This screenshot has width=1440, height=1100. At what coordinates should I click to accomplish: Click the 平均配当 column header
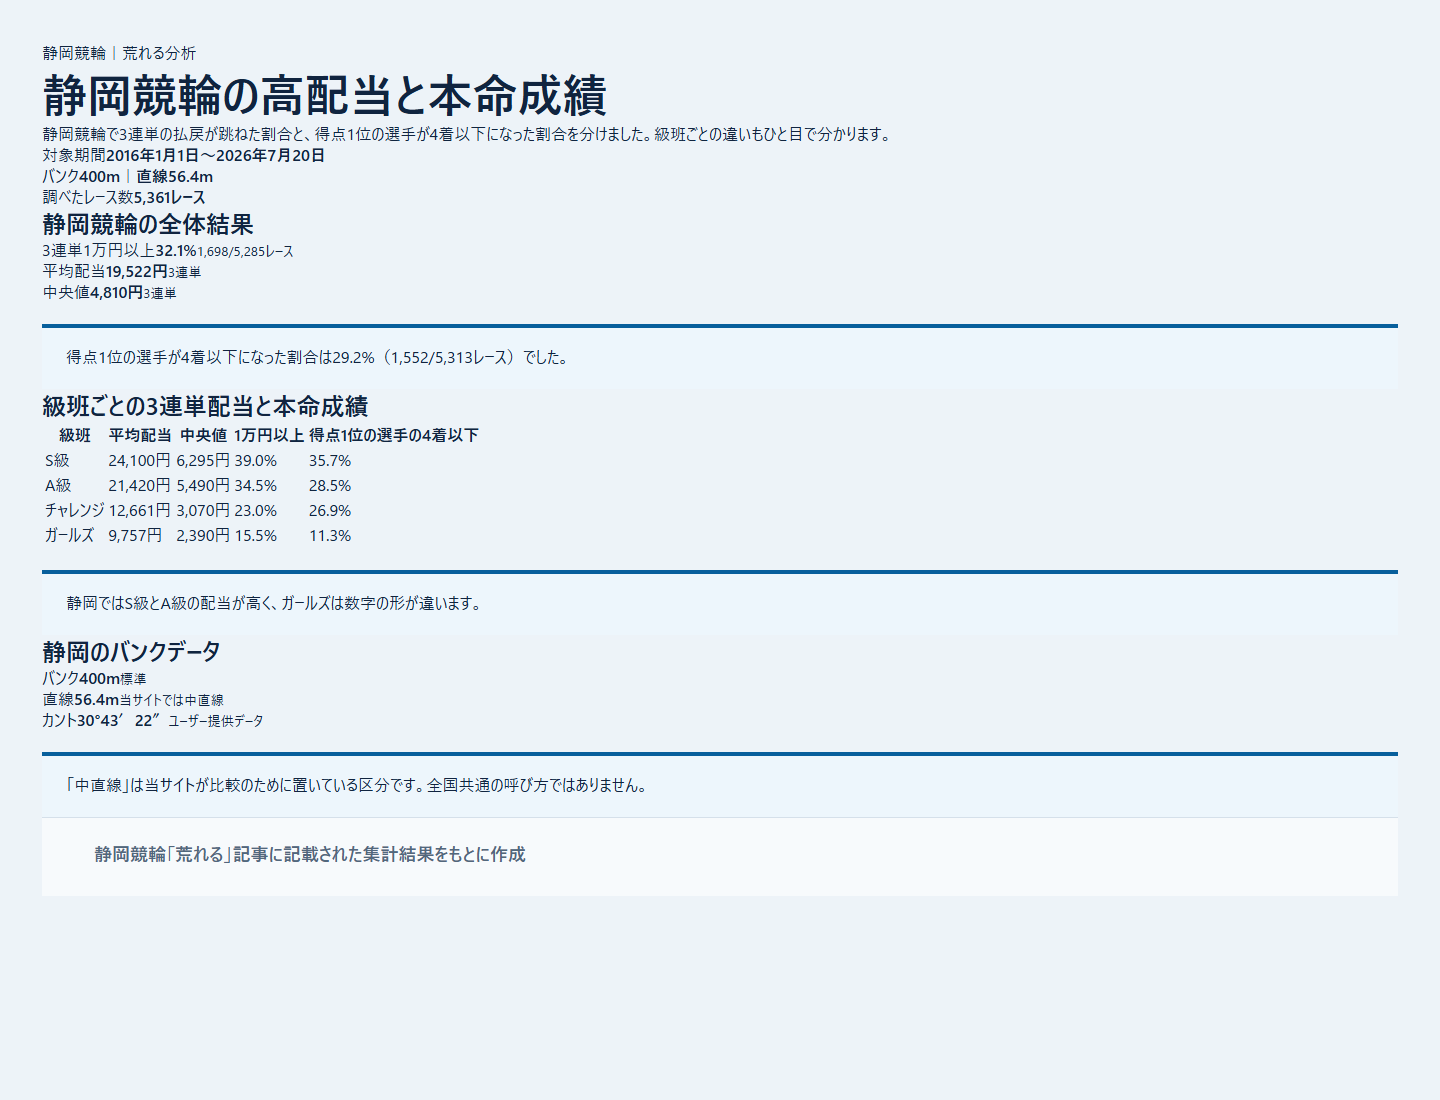[140, 436]
